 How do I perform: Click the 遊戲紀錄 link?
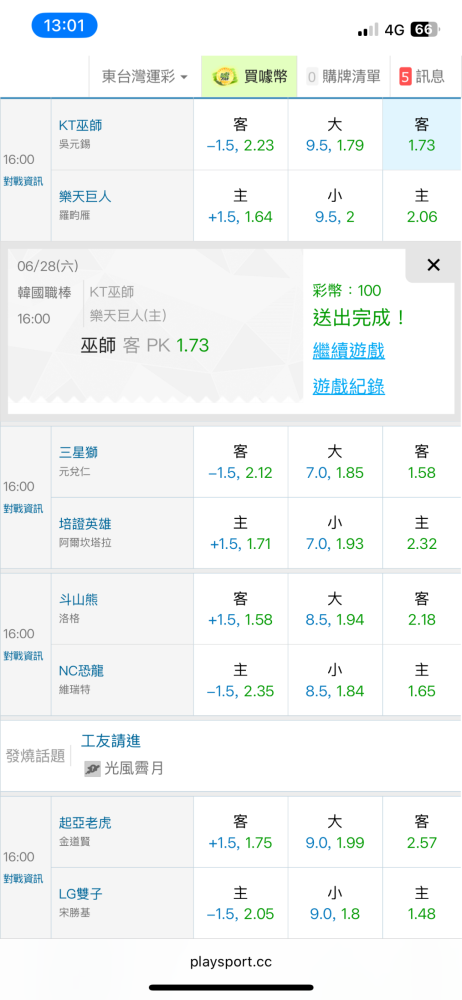(348, 386)
